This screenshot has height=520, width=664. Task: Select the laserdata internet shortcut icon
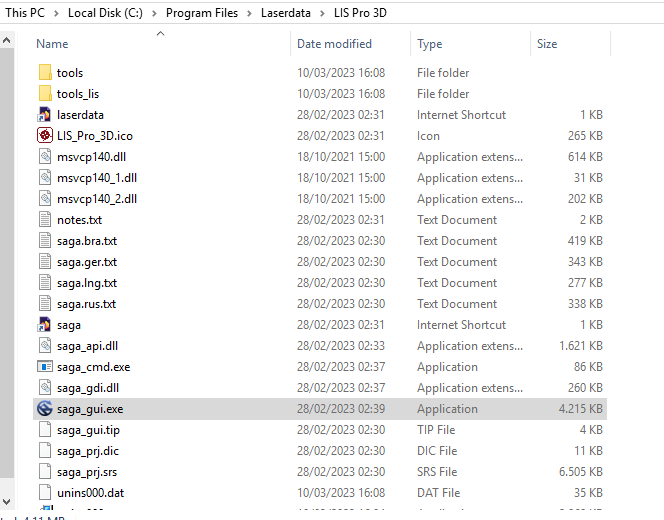point(44,115)
